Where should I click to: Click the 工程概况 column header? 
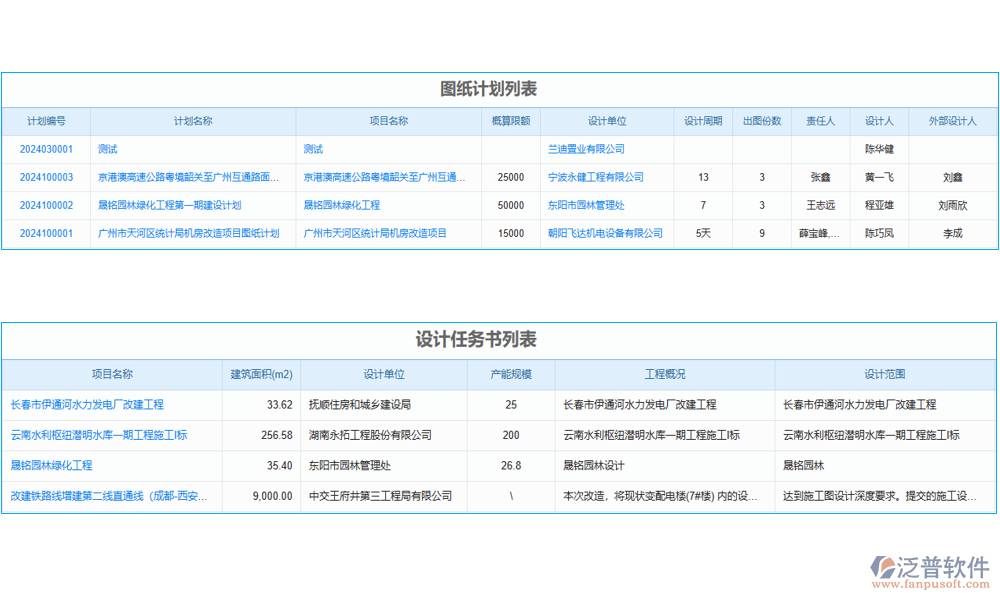pos(665,375)
